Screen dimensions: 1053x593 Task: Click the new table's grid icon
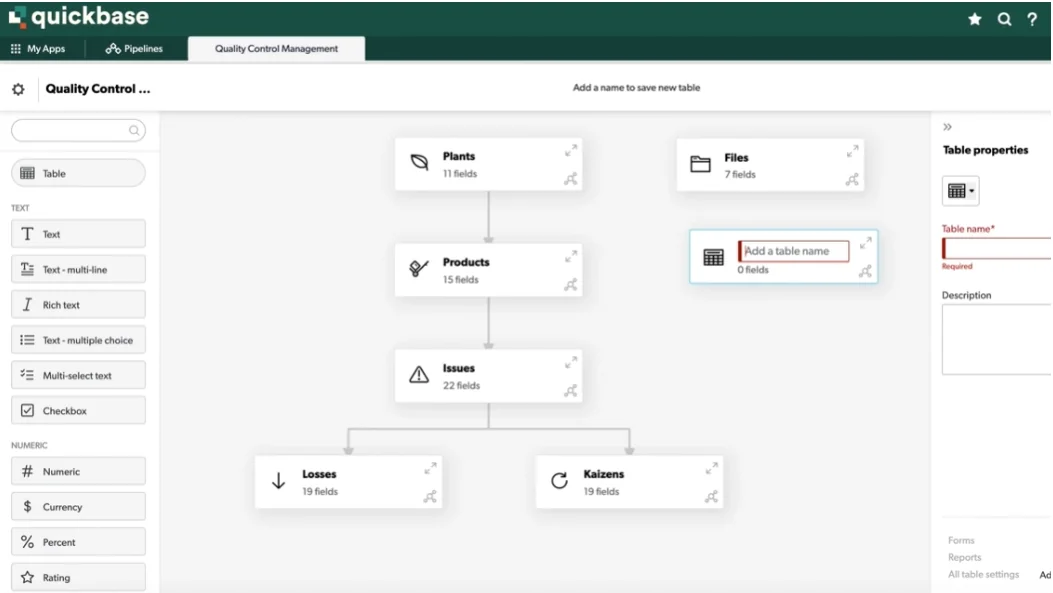tap(713, 257)
